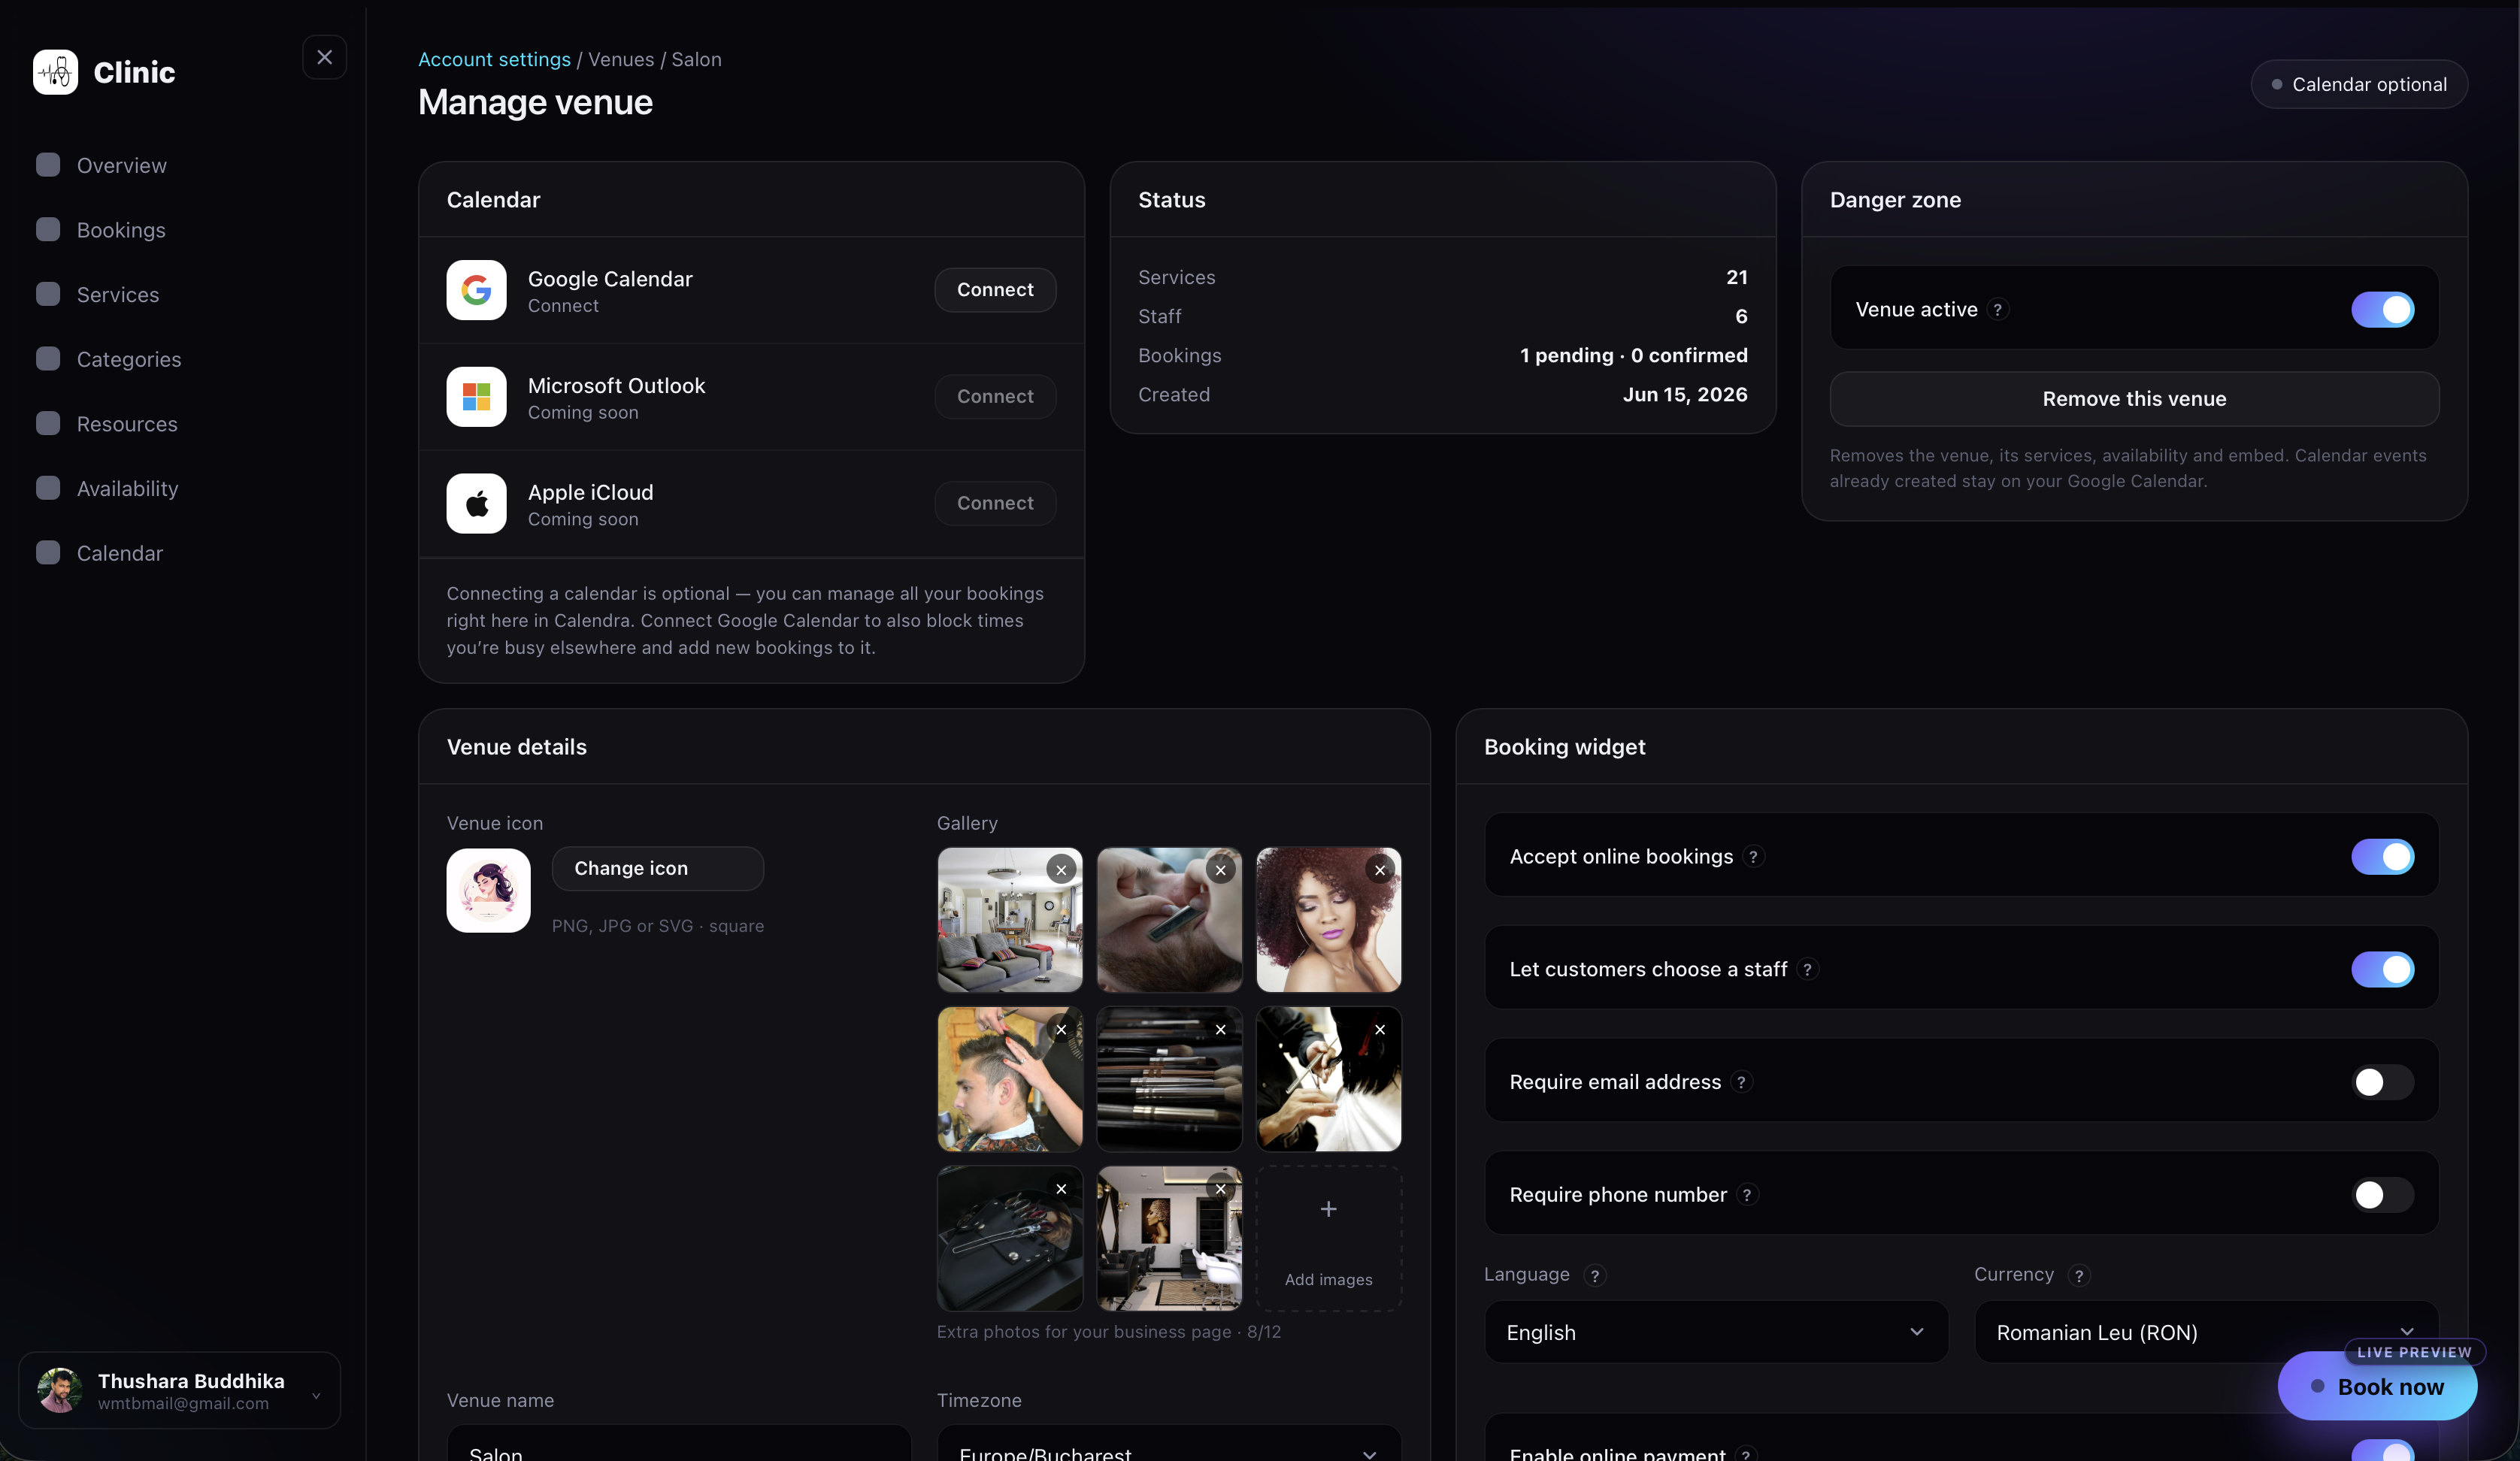Click Remove this venue button

point(2134,399)
